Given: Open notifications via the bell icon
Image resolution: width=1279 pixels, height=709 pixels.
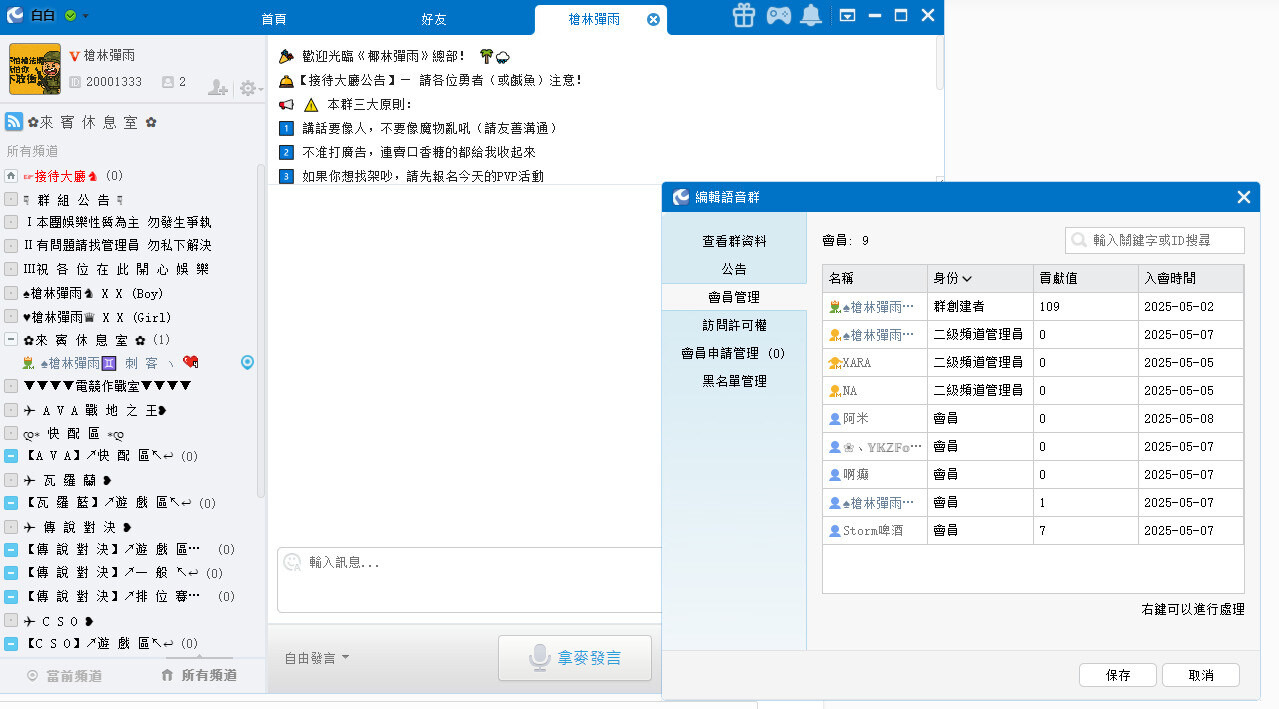Looking at the screenshot, I should 811,16.
